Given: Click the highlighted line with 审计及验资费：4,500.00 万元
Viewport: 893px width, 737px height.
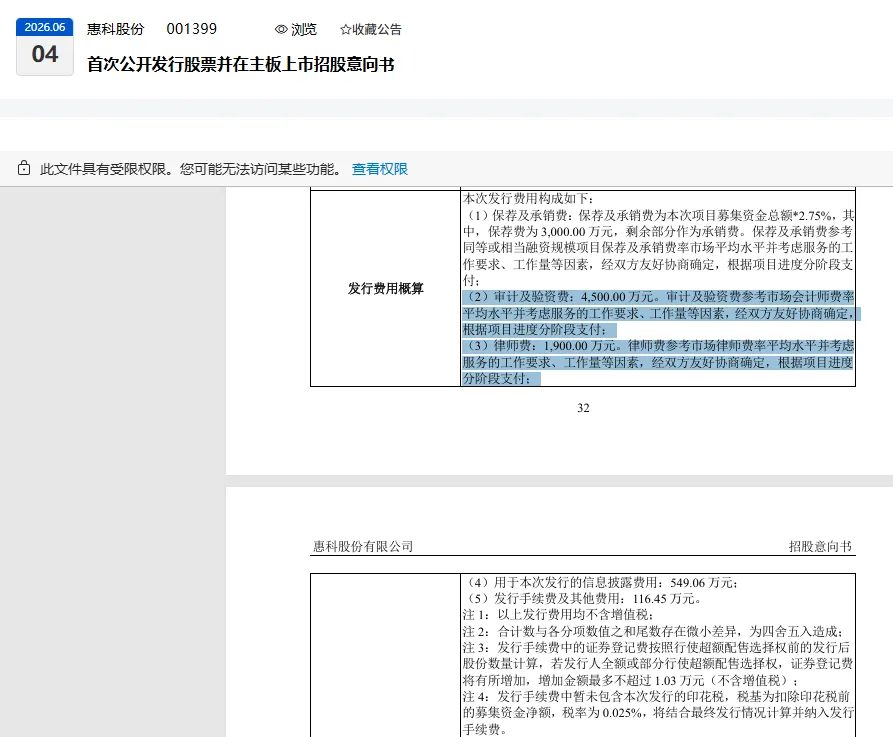Looking at the screenshot, I should click(x=658, y=297).
